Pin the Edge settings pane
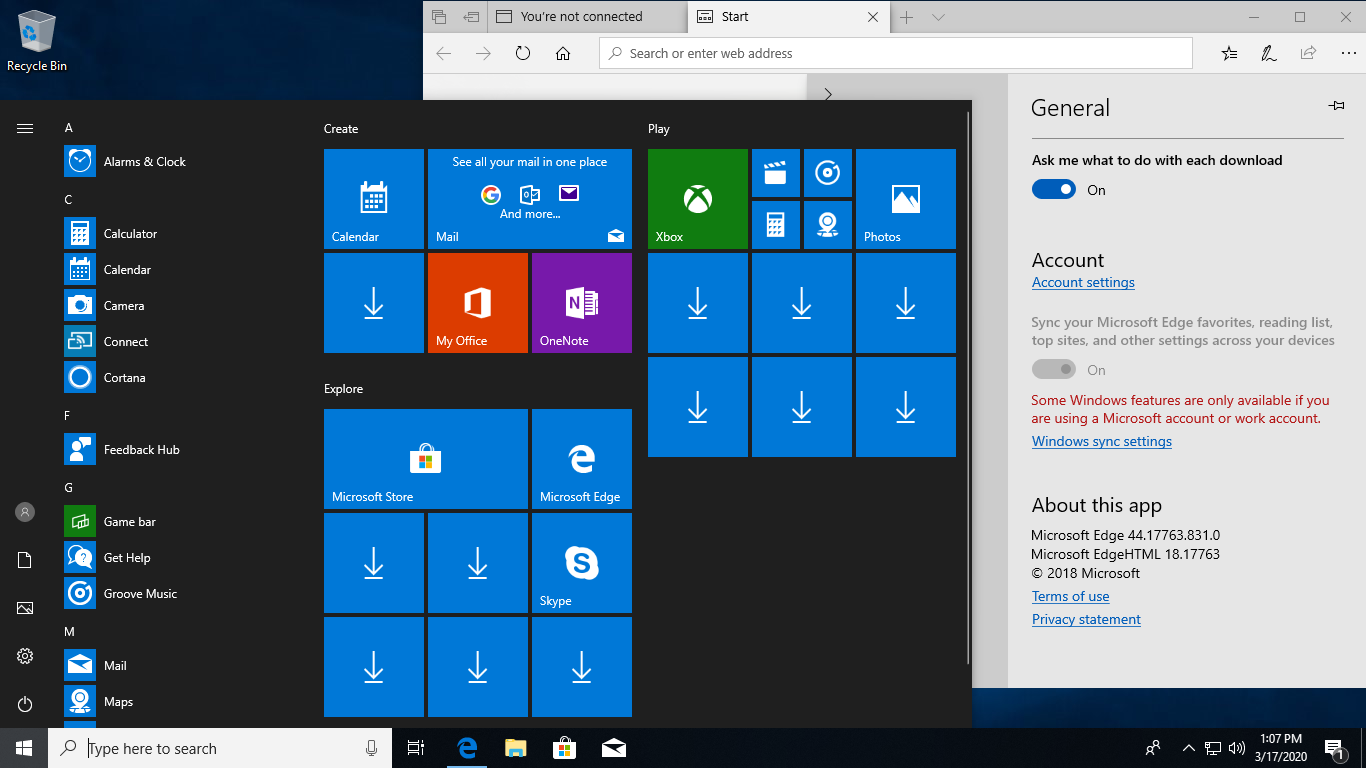Viewport: 1366px width, 768px height. (x=1336, y=106)
